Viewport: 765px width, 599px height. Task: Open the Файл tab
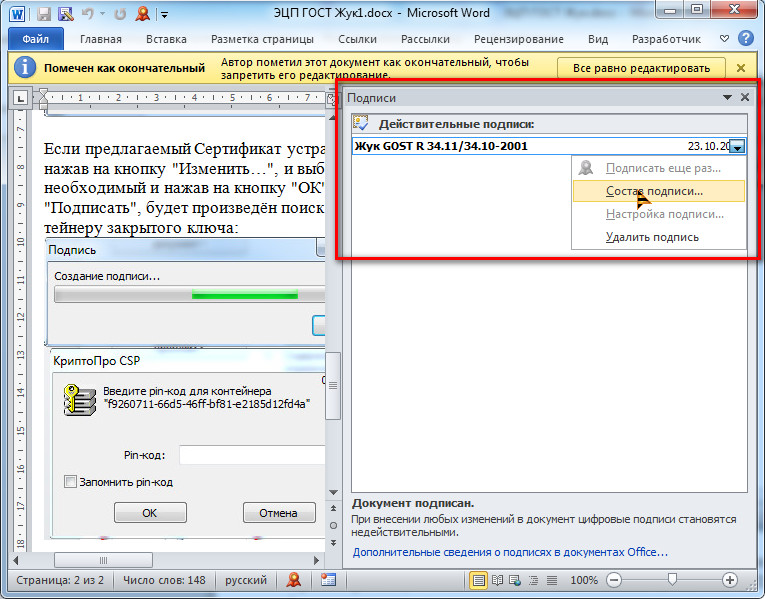36,39
